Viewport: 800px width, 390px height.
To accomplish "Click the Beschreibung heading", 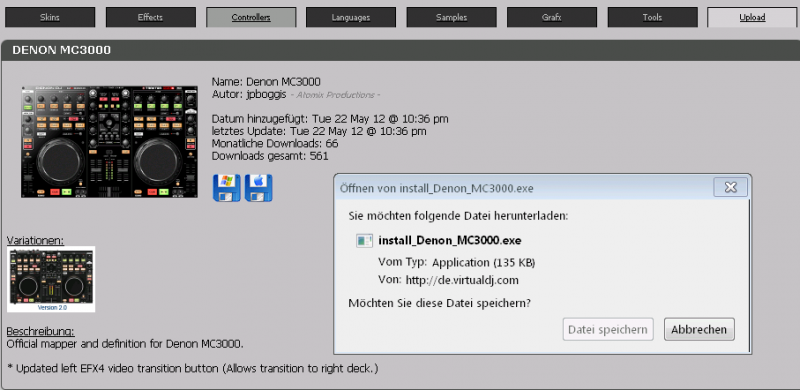I will (40, 331).
